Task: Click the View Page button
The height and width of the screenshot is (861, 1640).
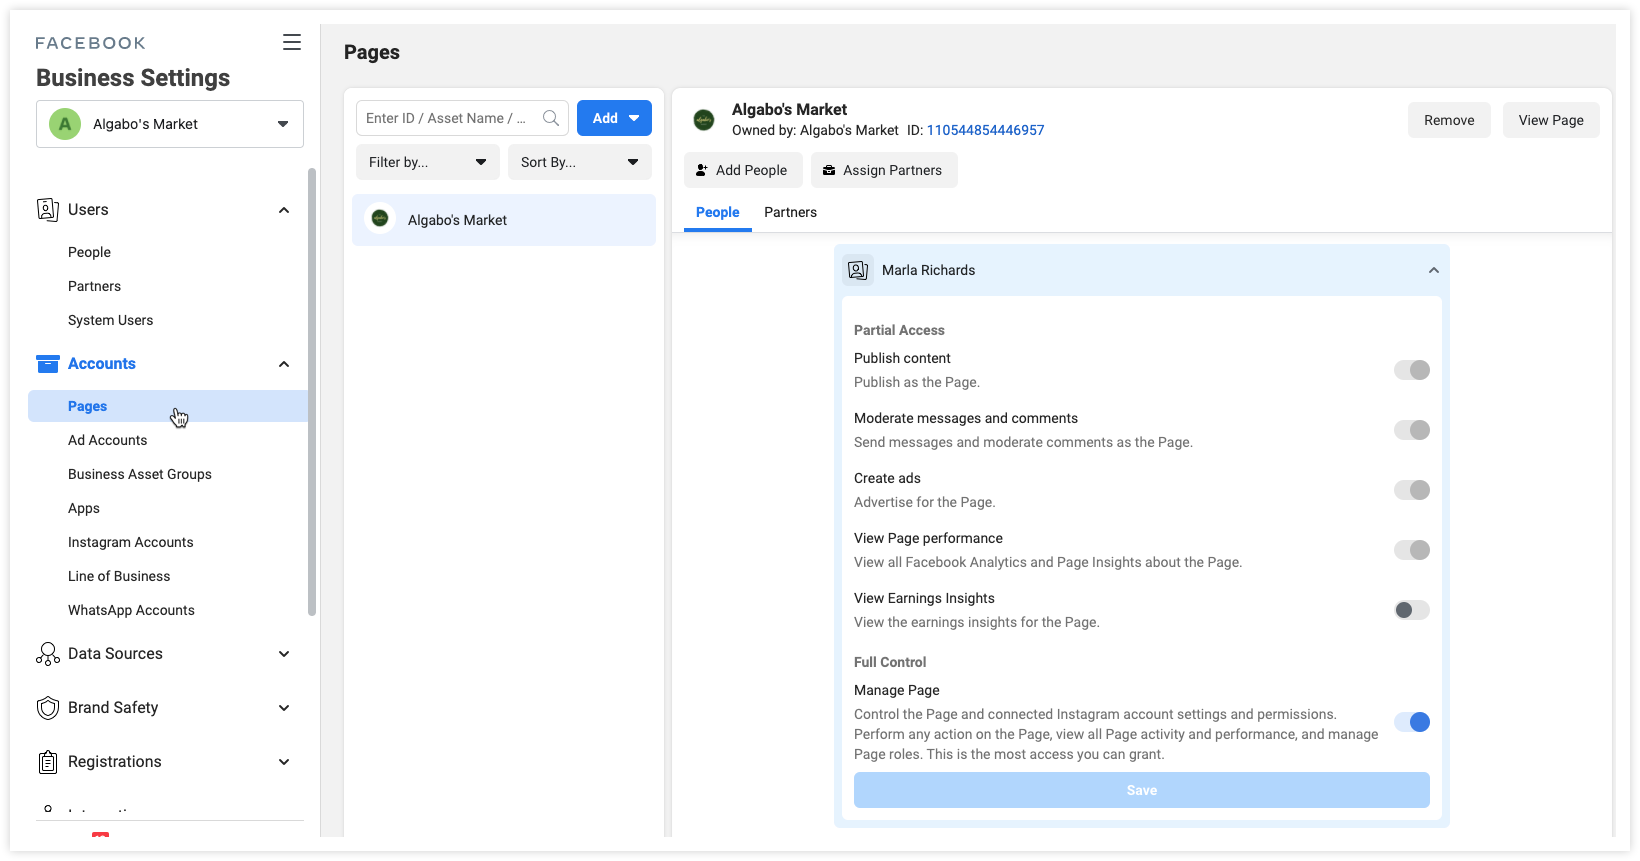Action: [1551, 120]
